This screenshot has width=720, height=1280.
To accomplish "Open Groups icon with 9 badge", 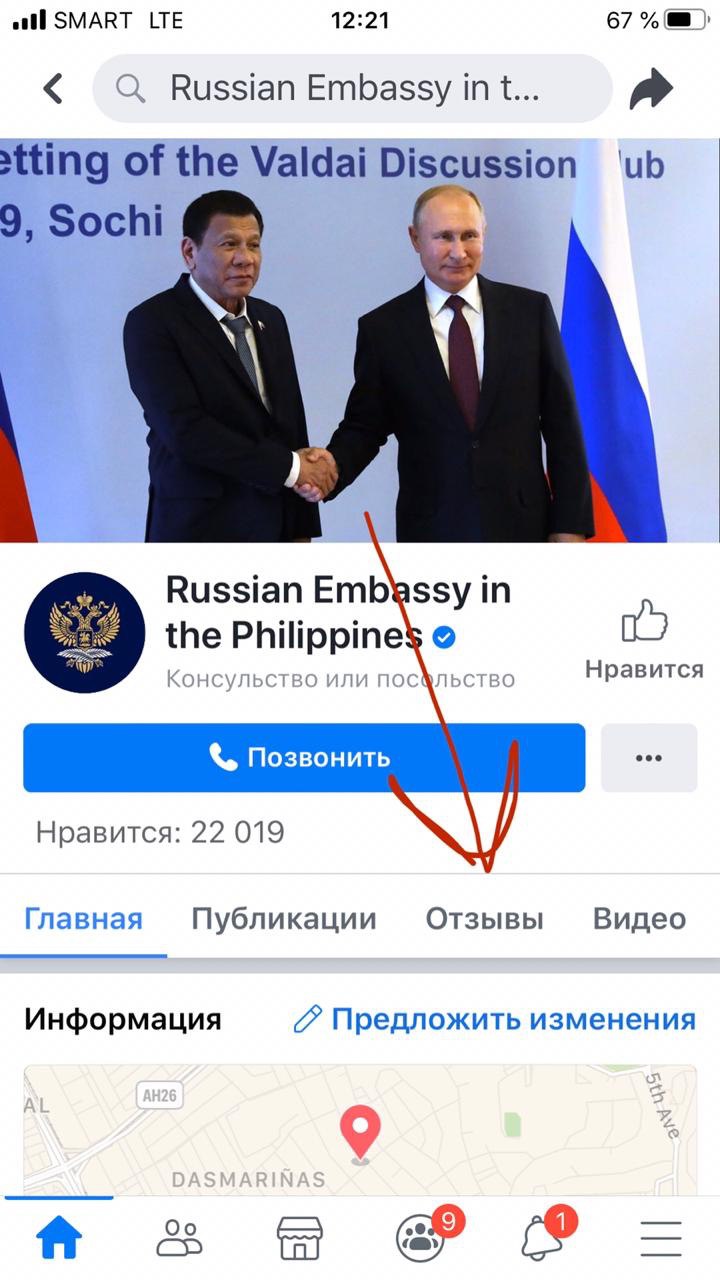I will coord(423,1236).
